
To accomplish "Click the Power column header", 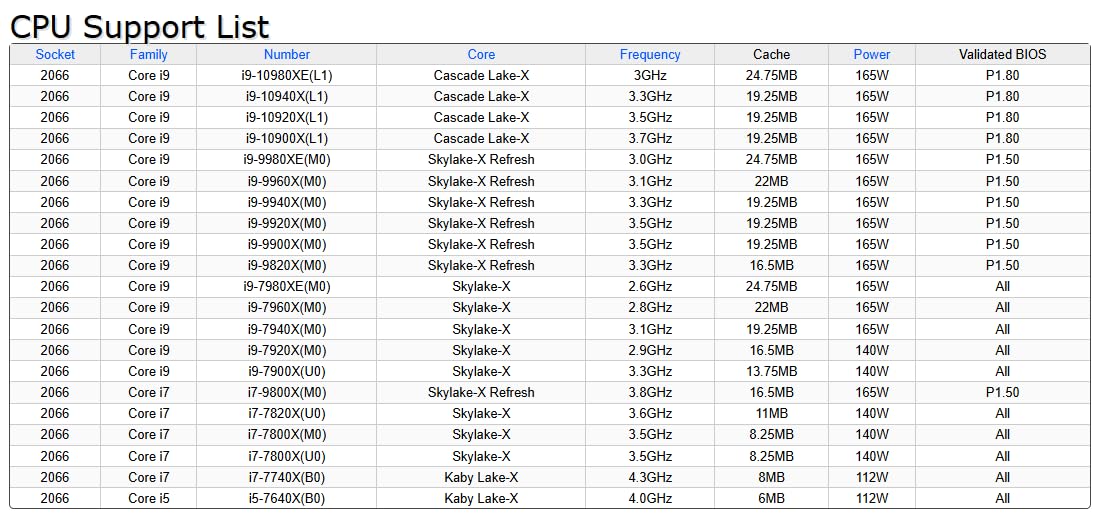I will (x=872, y=54).
